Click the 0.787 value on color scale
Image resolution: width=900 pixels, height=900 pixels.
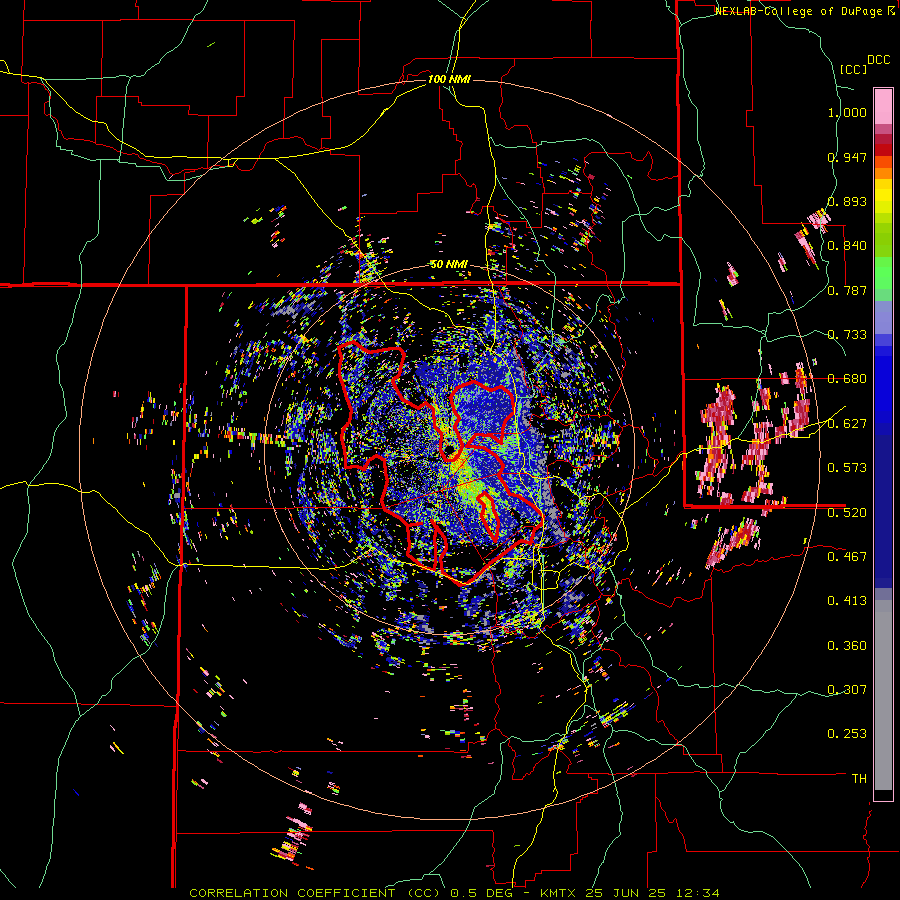(847, 290)
